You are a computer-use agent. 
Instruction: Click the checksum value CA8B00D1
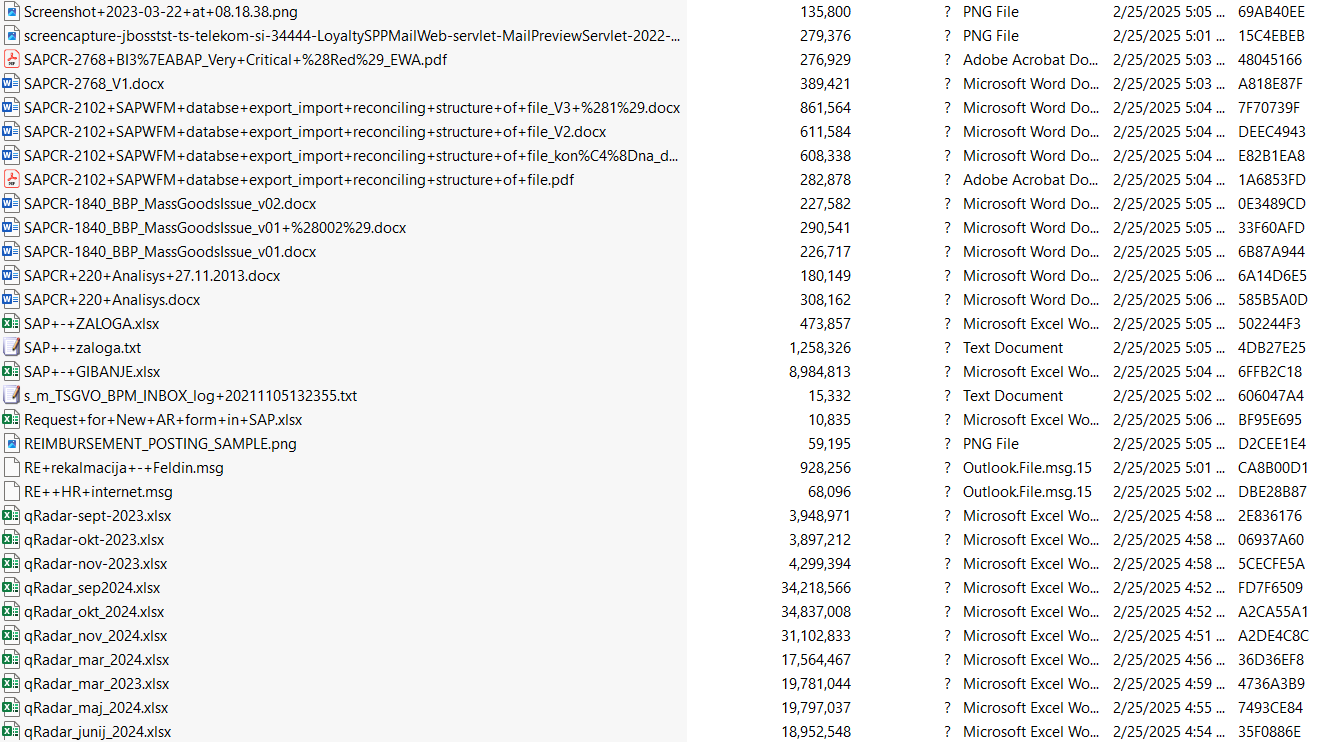[x=1273, y=468]
